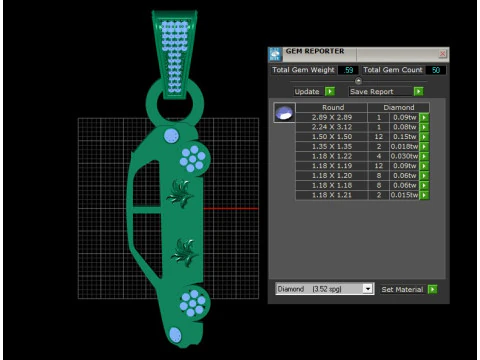Select the round gem thumbnail

[284, 112]
